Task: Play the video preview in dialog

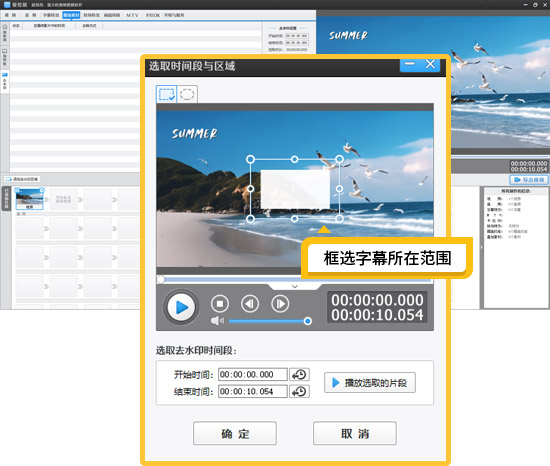Action: [181, 307]
